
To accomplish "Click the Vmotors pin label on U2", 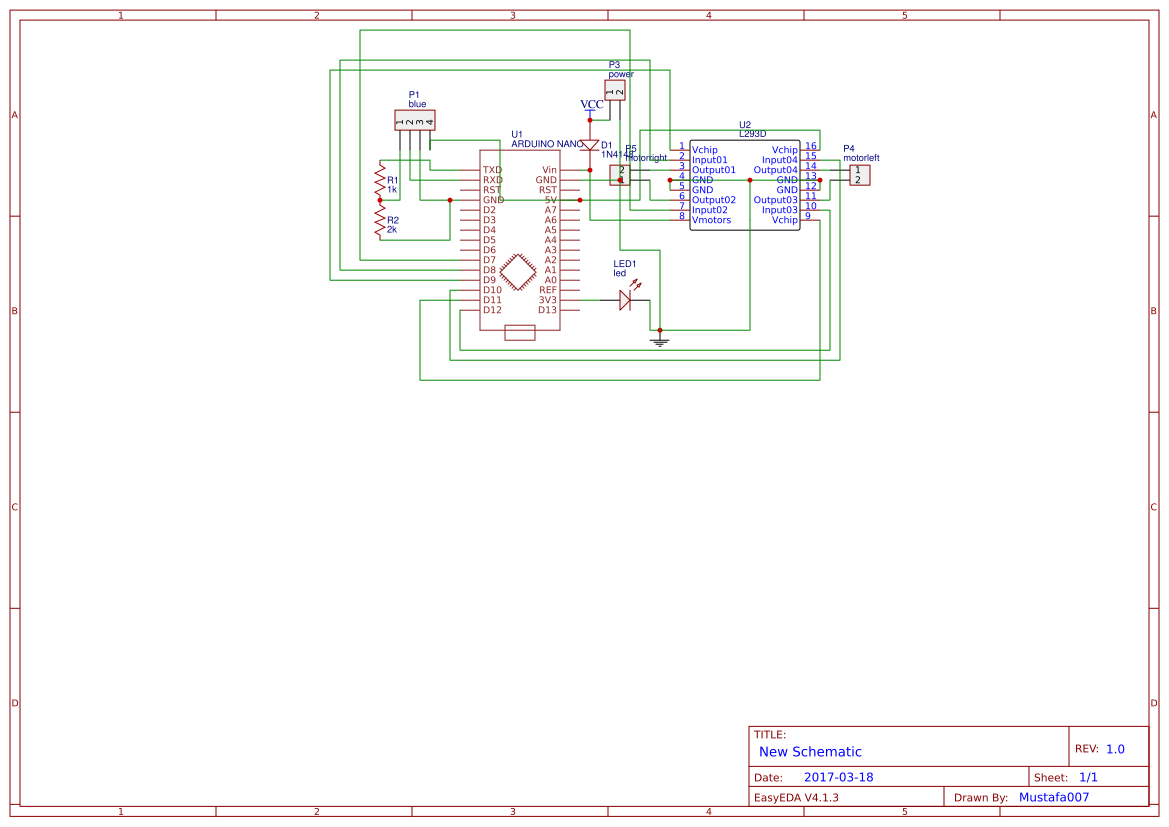I will (711, 219).
